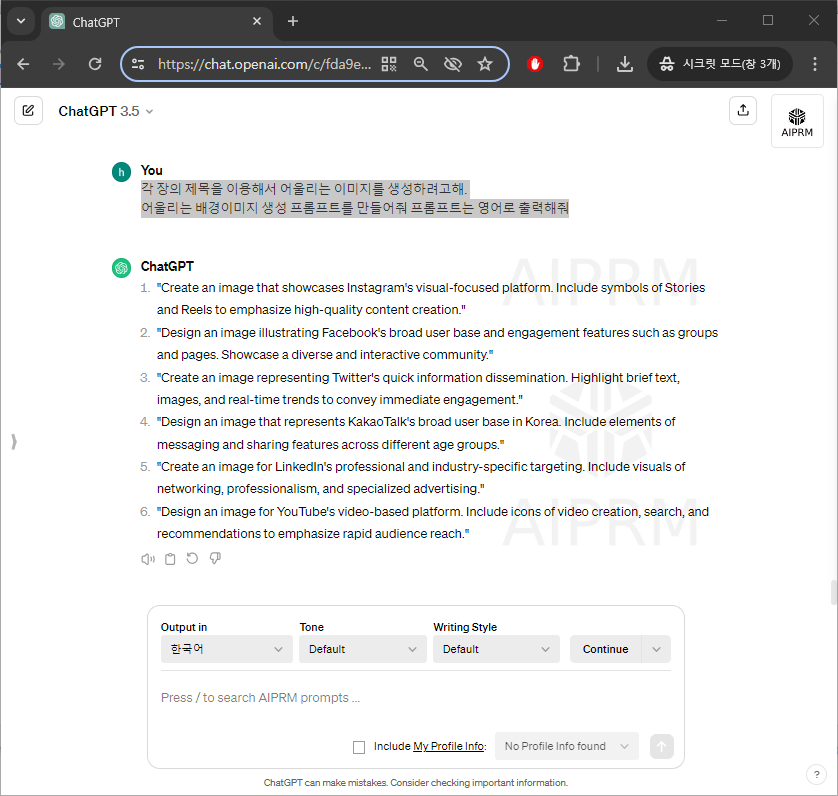Expand the arrow next to Continue
Screen dimensions: 838x796
click(656, 649)
